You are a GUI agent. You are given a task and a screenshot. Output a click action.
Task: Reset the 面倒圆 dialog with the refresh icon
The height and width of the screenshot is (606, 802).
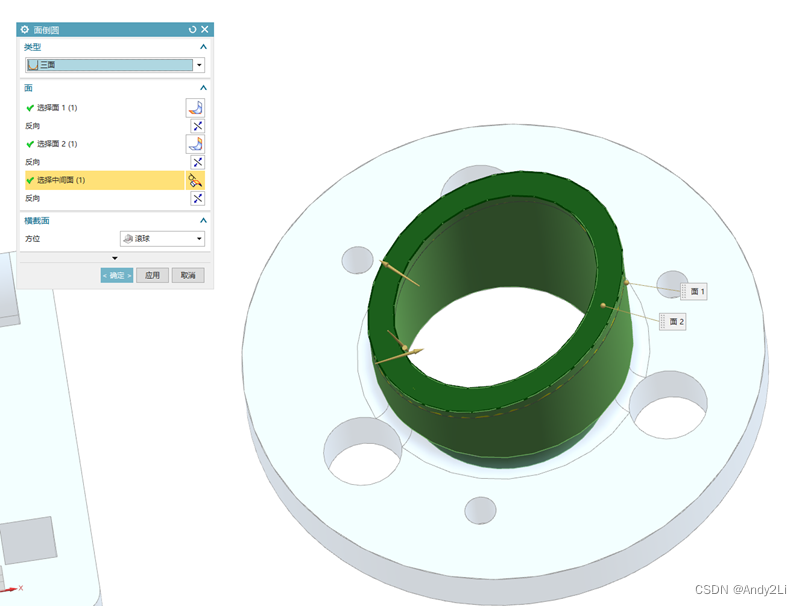pos(192,30)
